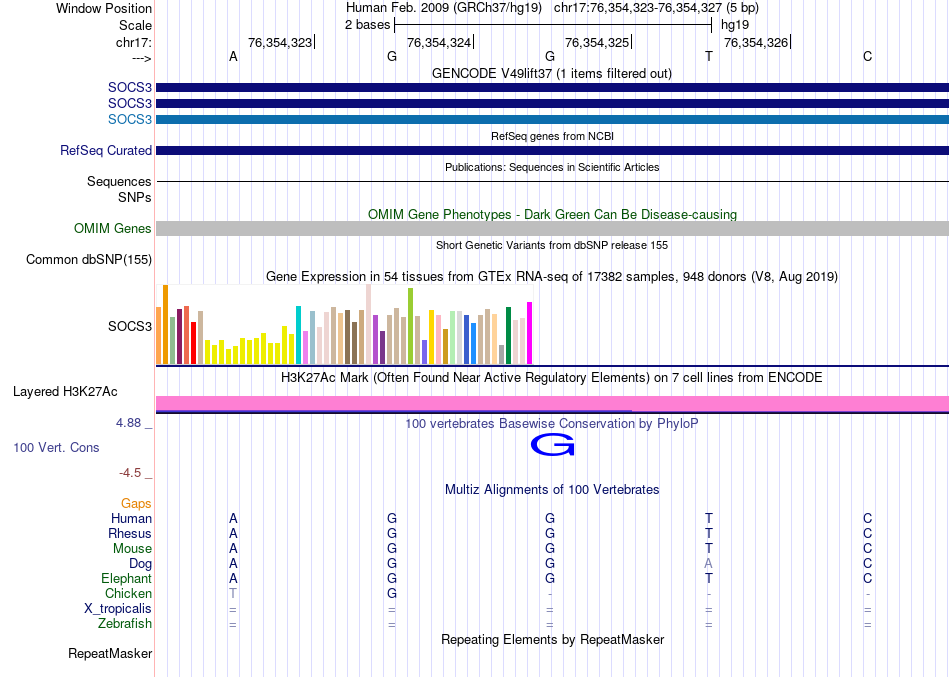Image resolution: width=950 pixels, height=677 pixels.
Task: Click Short Genetic Variants from dbSNP title
Action: coord(552,245)
